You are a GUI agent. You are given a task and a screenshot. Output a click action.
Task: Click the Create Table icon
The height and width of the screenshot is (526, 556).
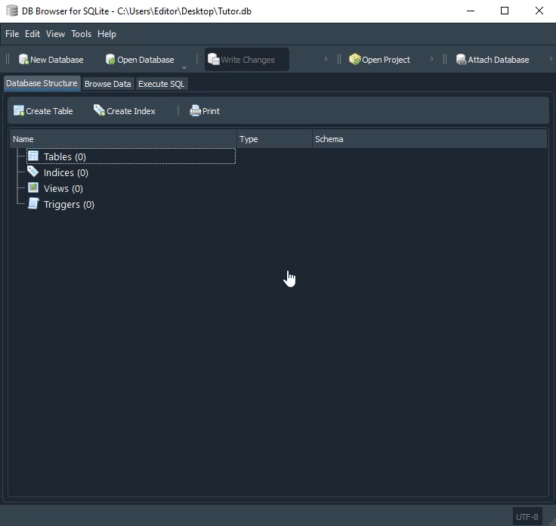(x=18, y=111)
